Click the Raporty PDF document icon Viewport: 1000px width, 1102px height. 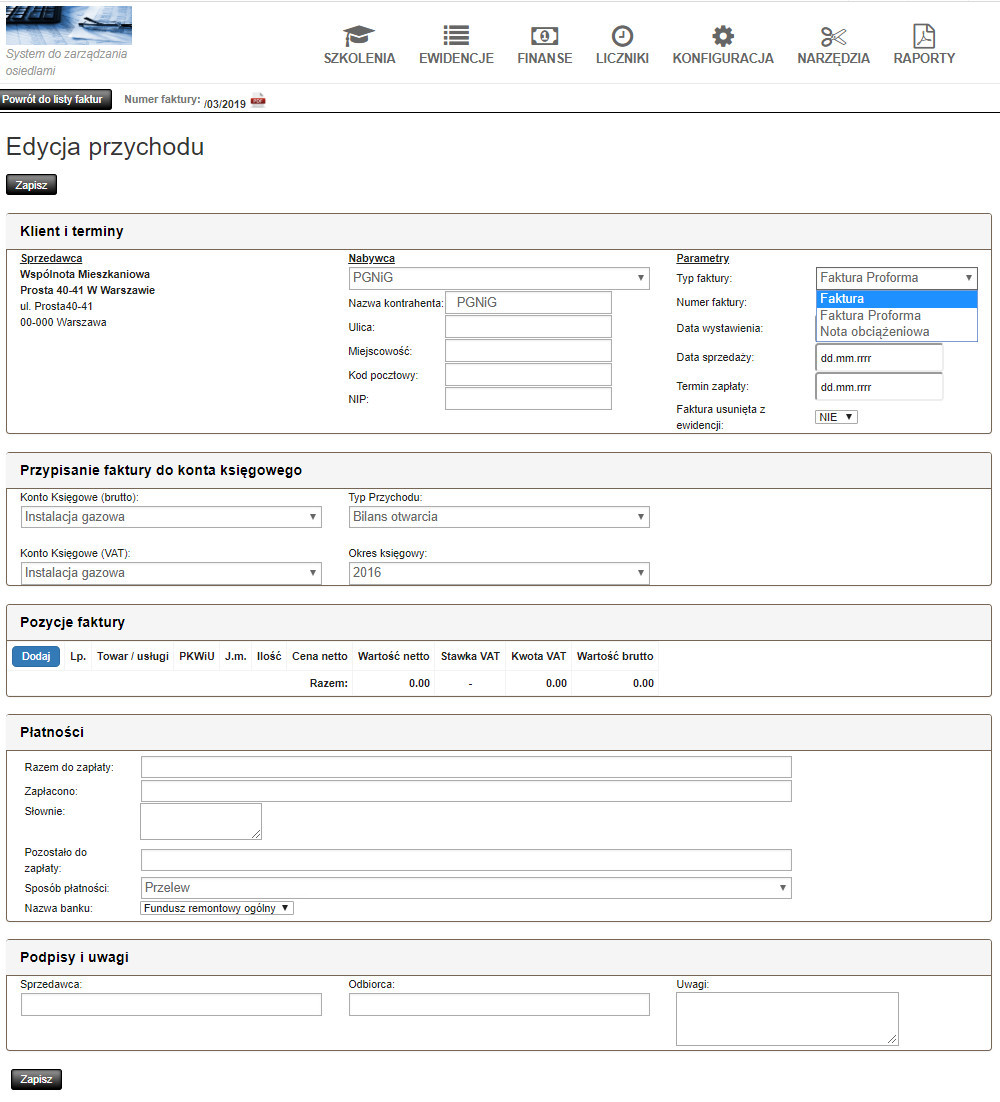[x=924, y=35]
